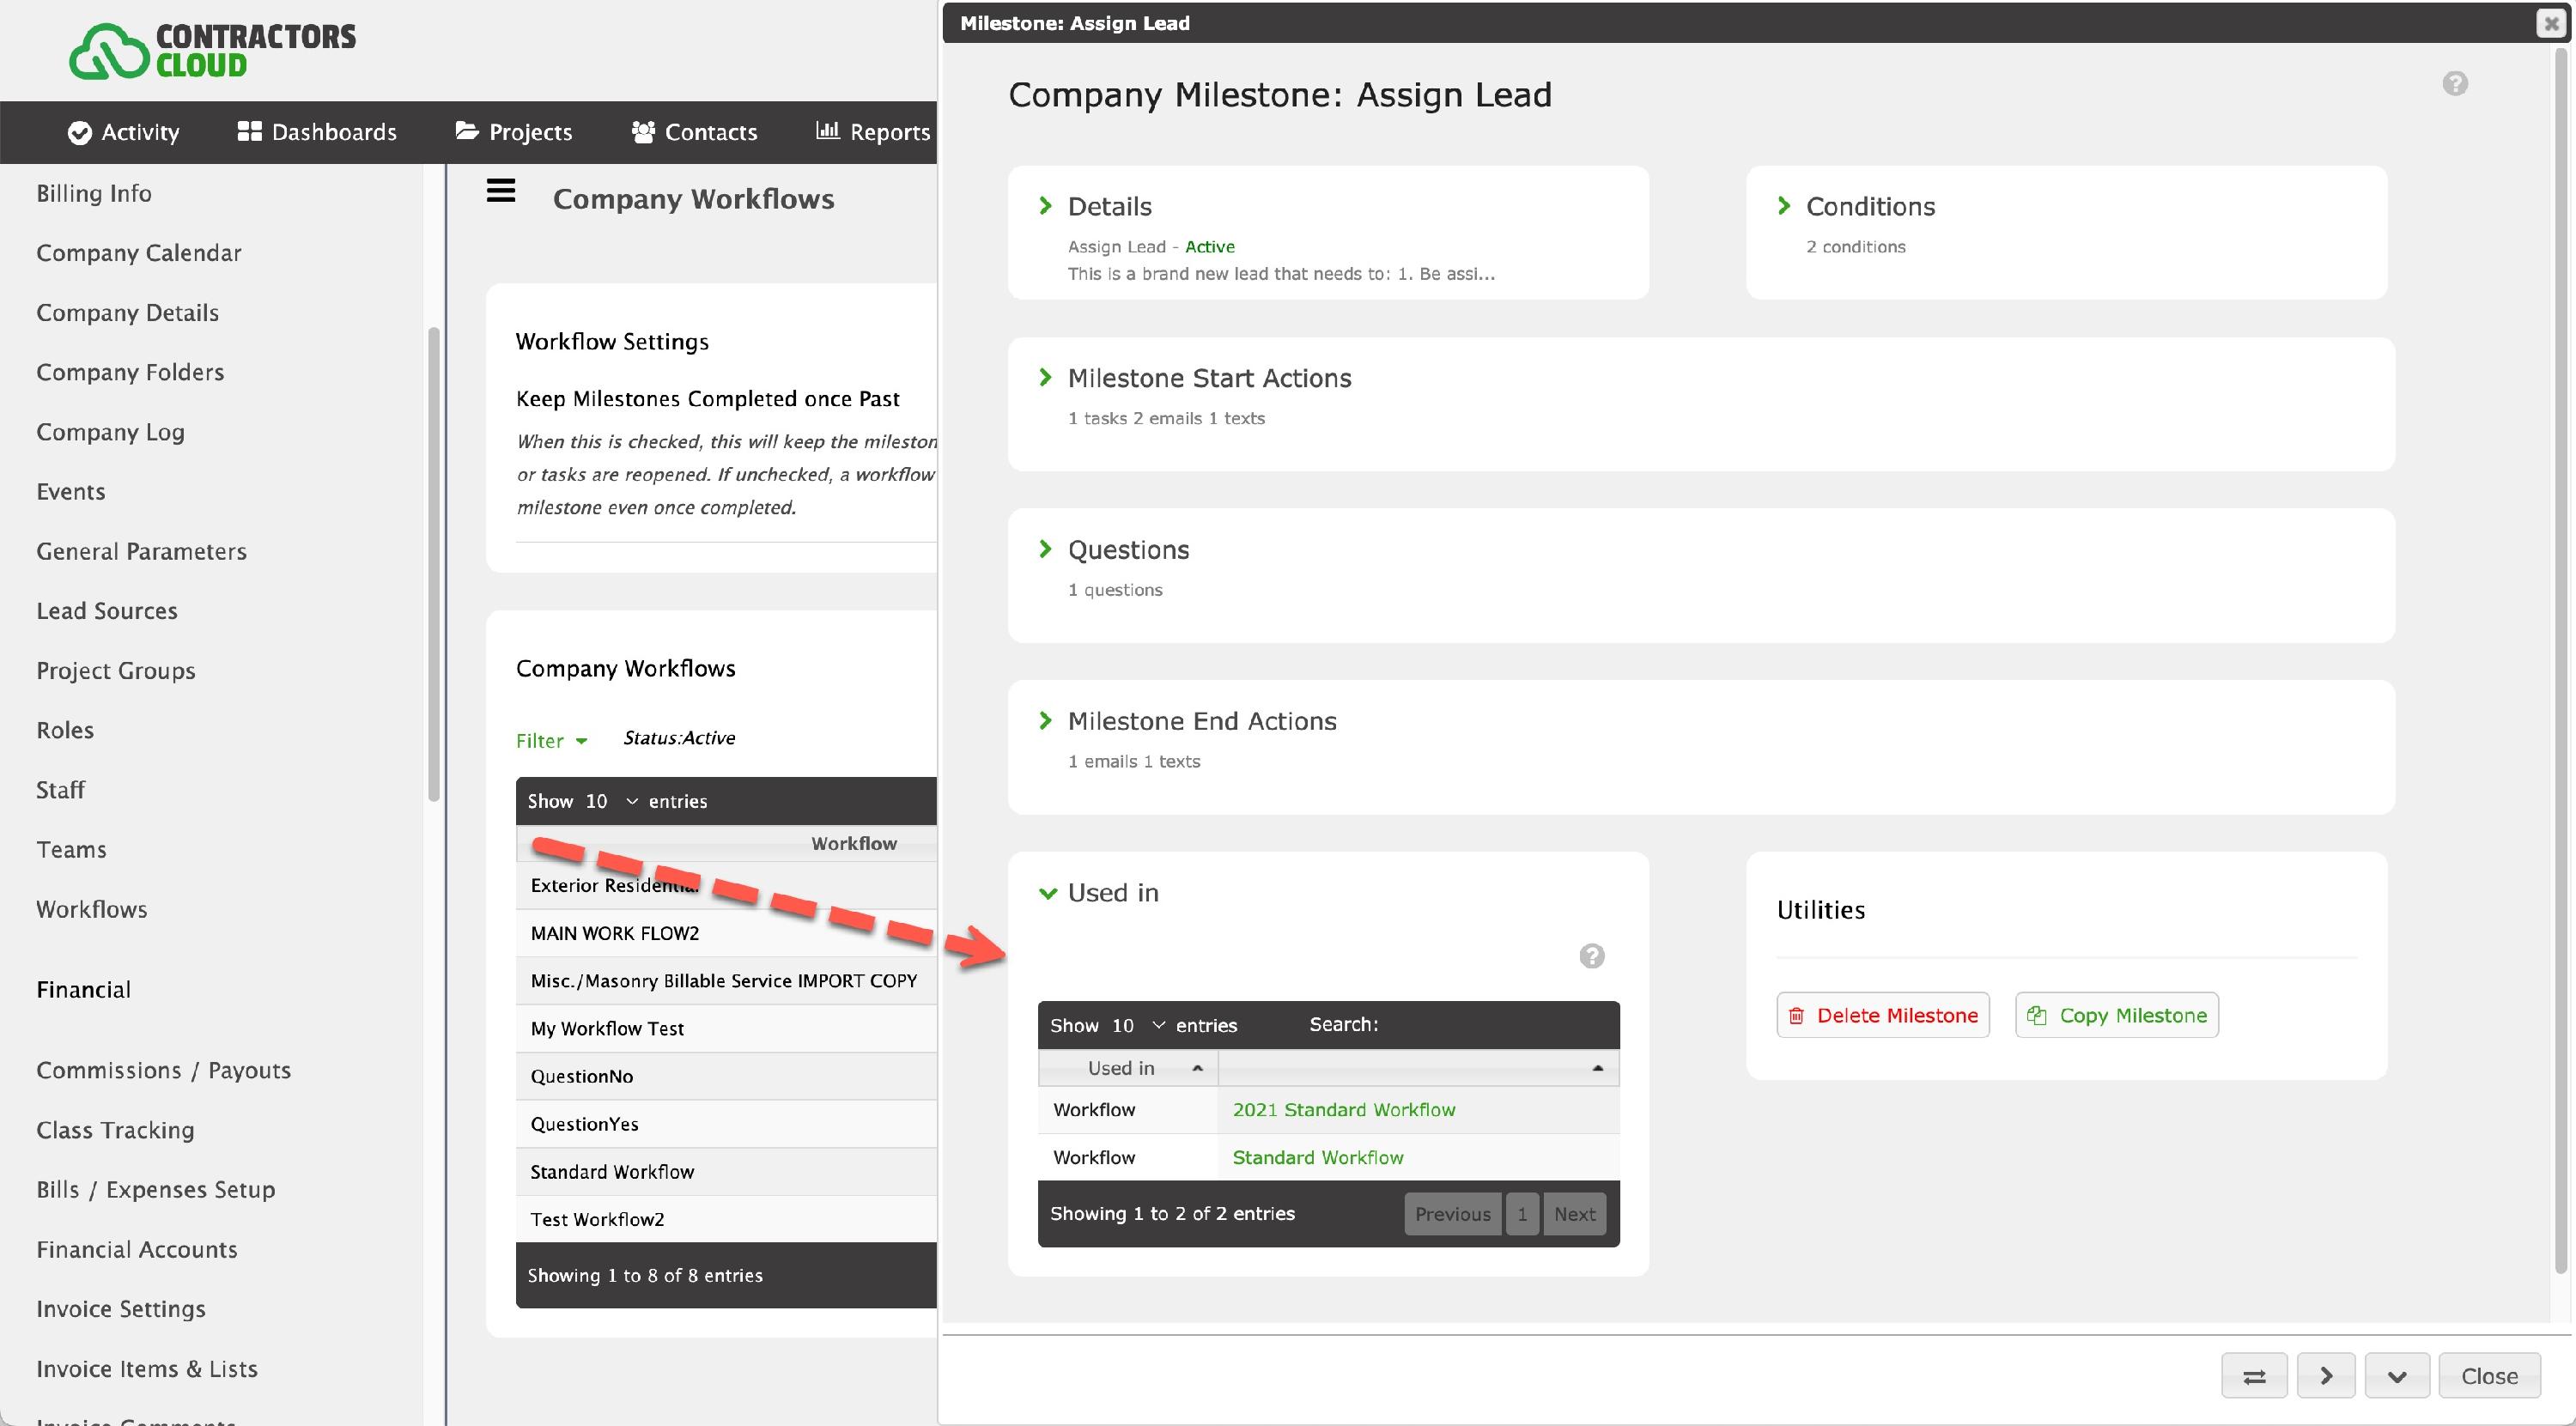Select MAIN WORK FLOW2 workflow row
Viewport: 2576px width, 1426px height.
(726, 933)
